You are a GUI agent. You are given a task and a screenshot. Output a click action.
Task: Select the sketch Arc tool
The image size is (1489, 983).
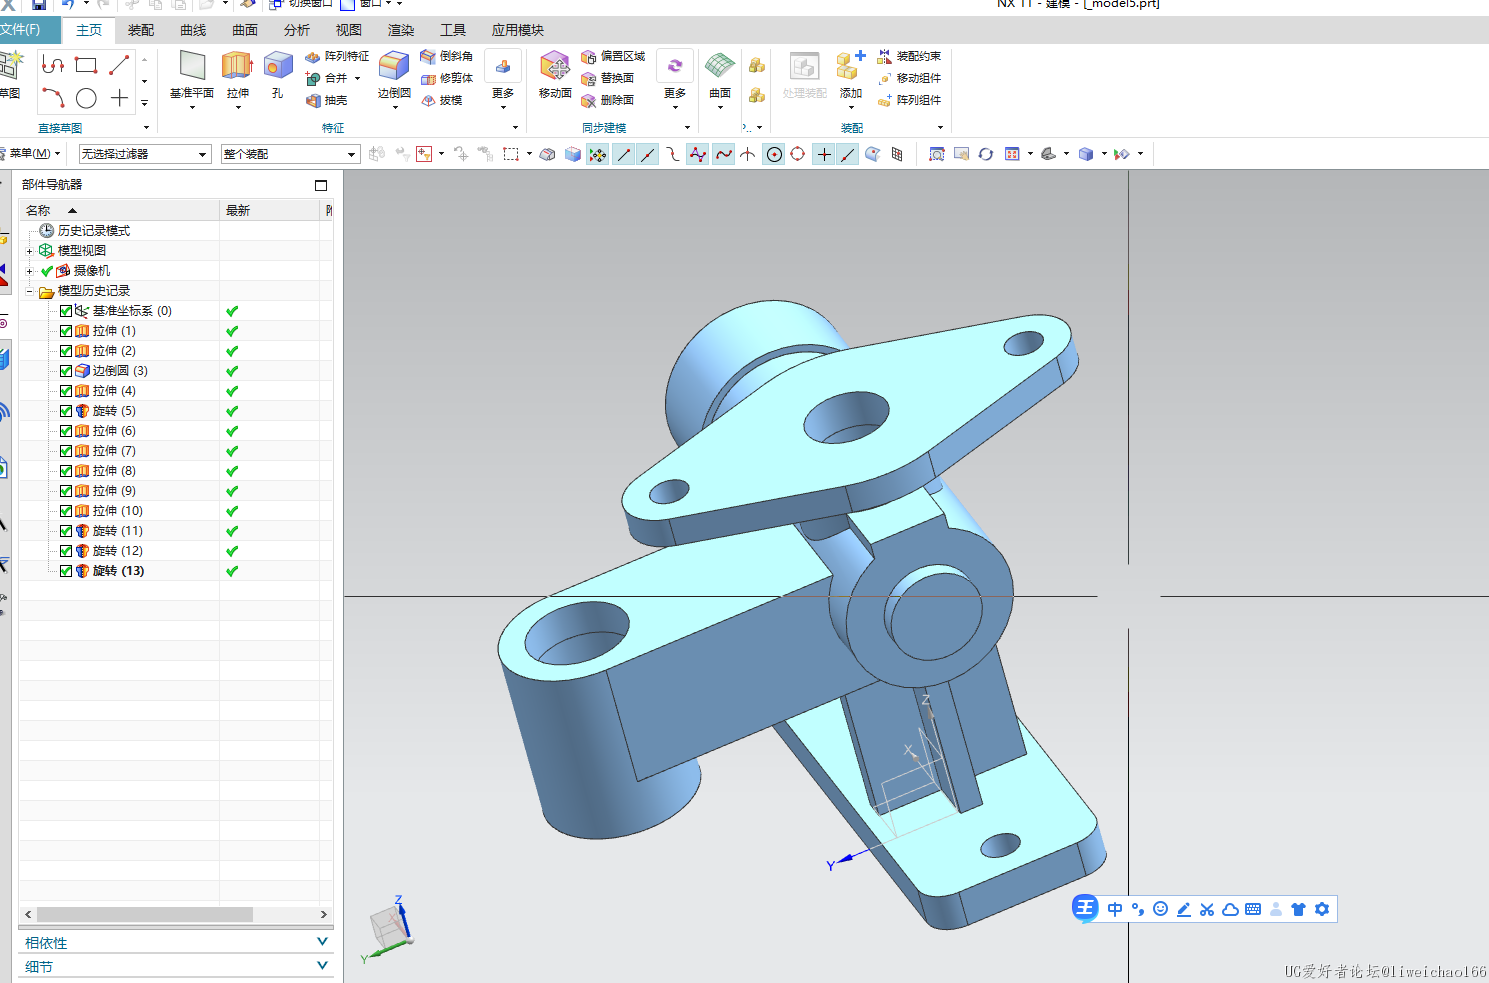53,97
